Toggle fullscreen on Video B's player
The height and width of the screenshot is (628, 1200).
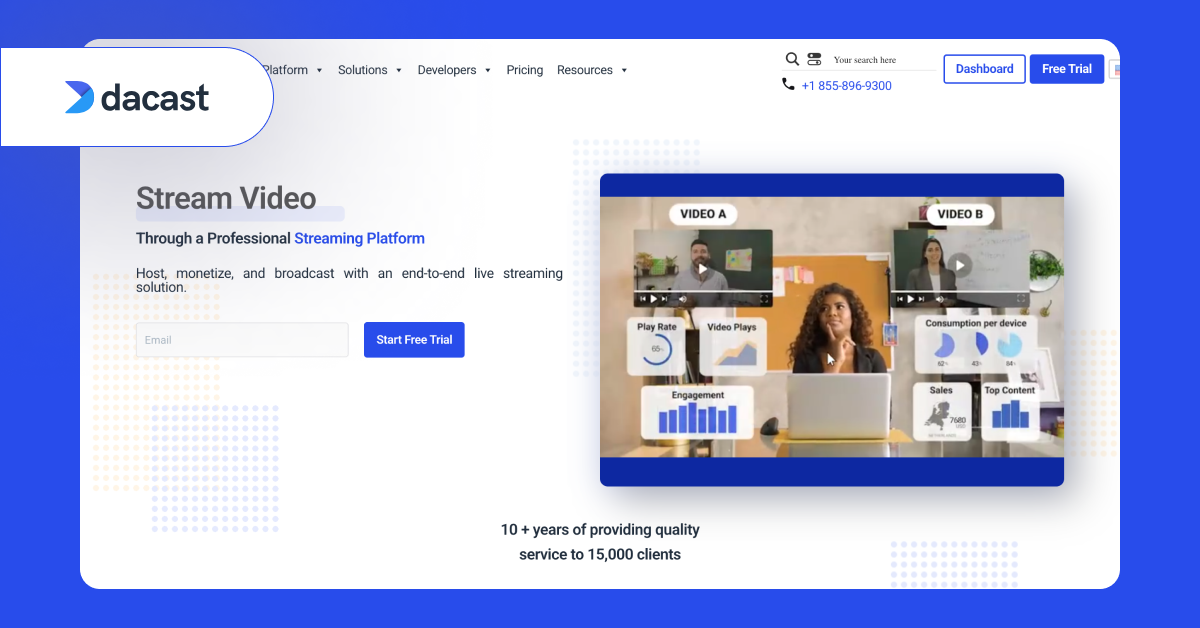1019,297
